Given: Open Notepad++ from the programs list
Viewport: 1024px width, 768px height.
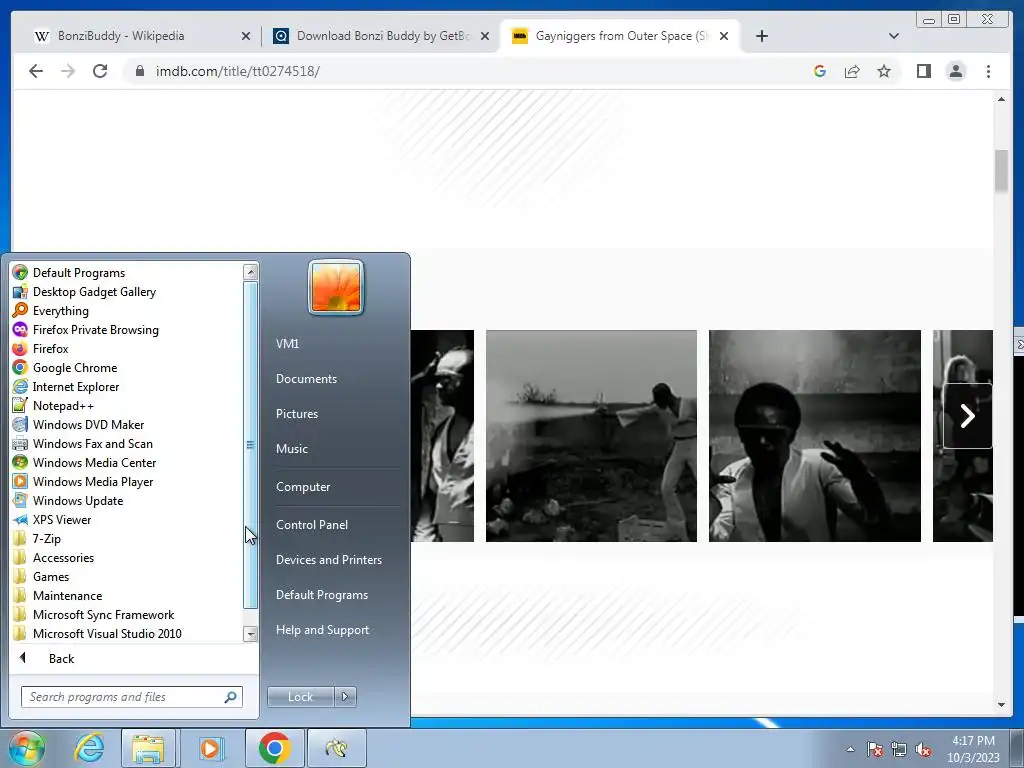Looking at the screenshot, I should pyautogui.click(x=53, y=406).
